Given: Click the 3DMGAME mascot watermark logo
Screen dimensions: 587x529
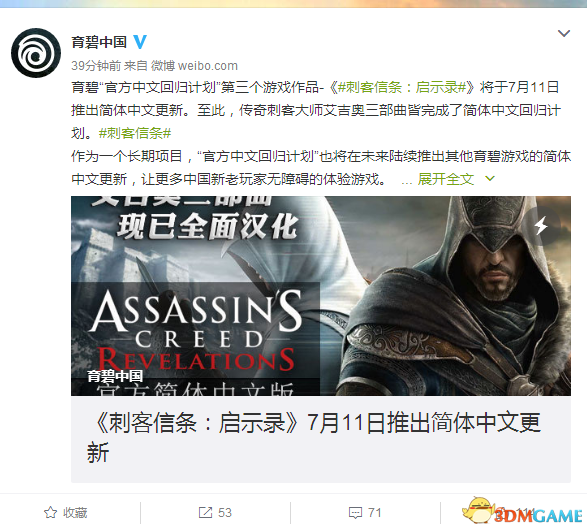Looking at the screenshot, I should [x=523, y=511].
